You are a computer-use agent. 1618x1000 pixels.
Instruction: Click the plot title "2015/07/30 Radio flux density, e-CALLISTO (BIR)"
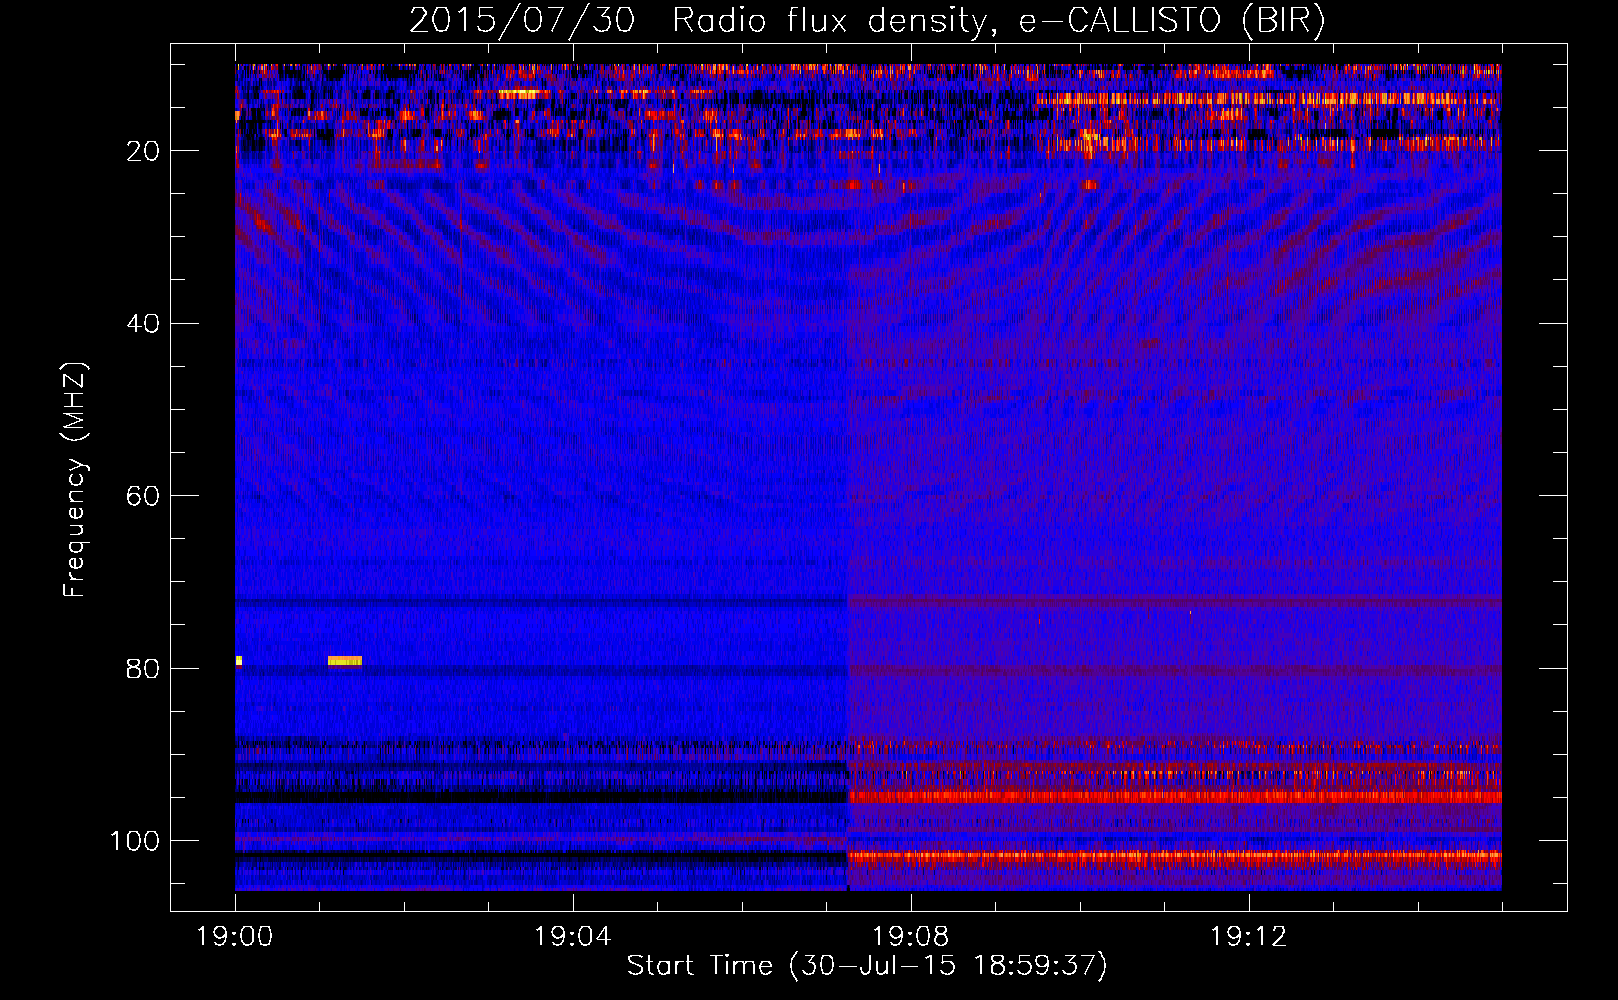click(x=867, y=20)
